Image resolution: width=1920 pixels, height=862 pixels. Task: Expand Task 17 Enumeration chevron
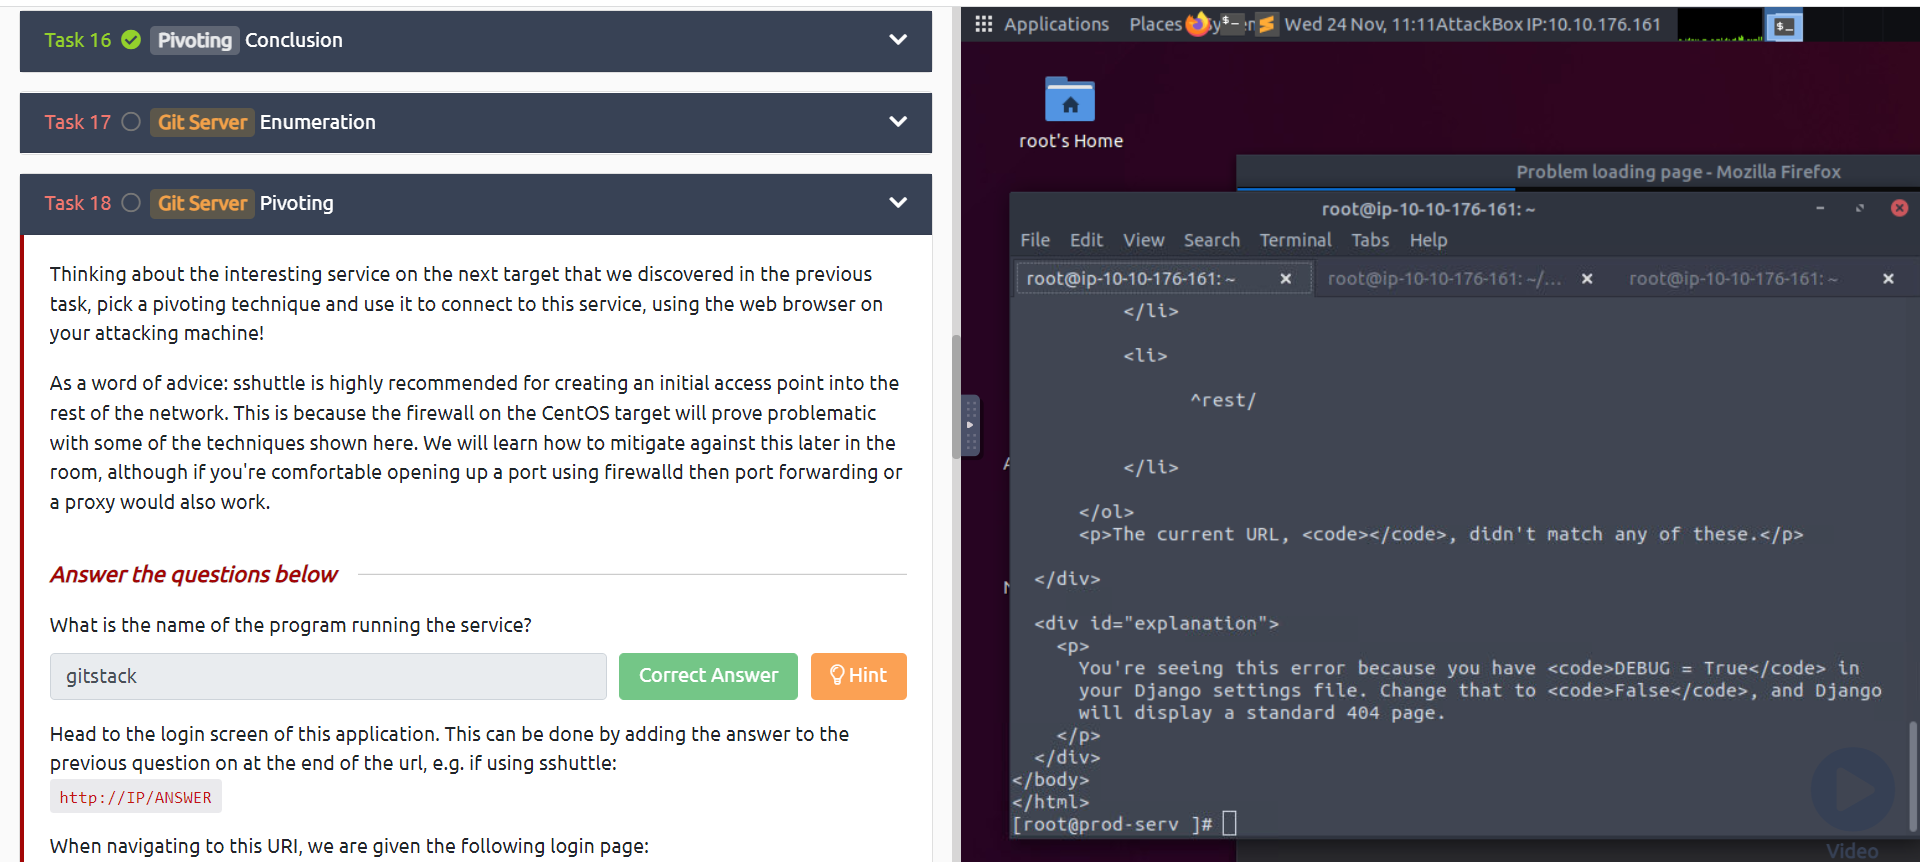point(898,122)
